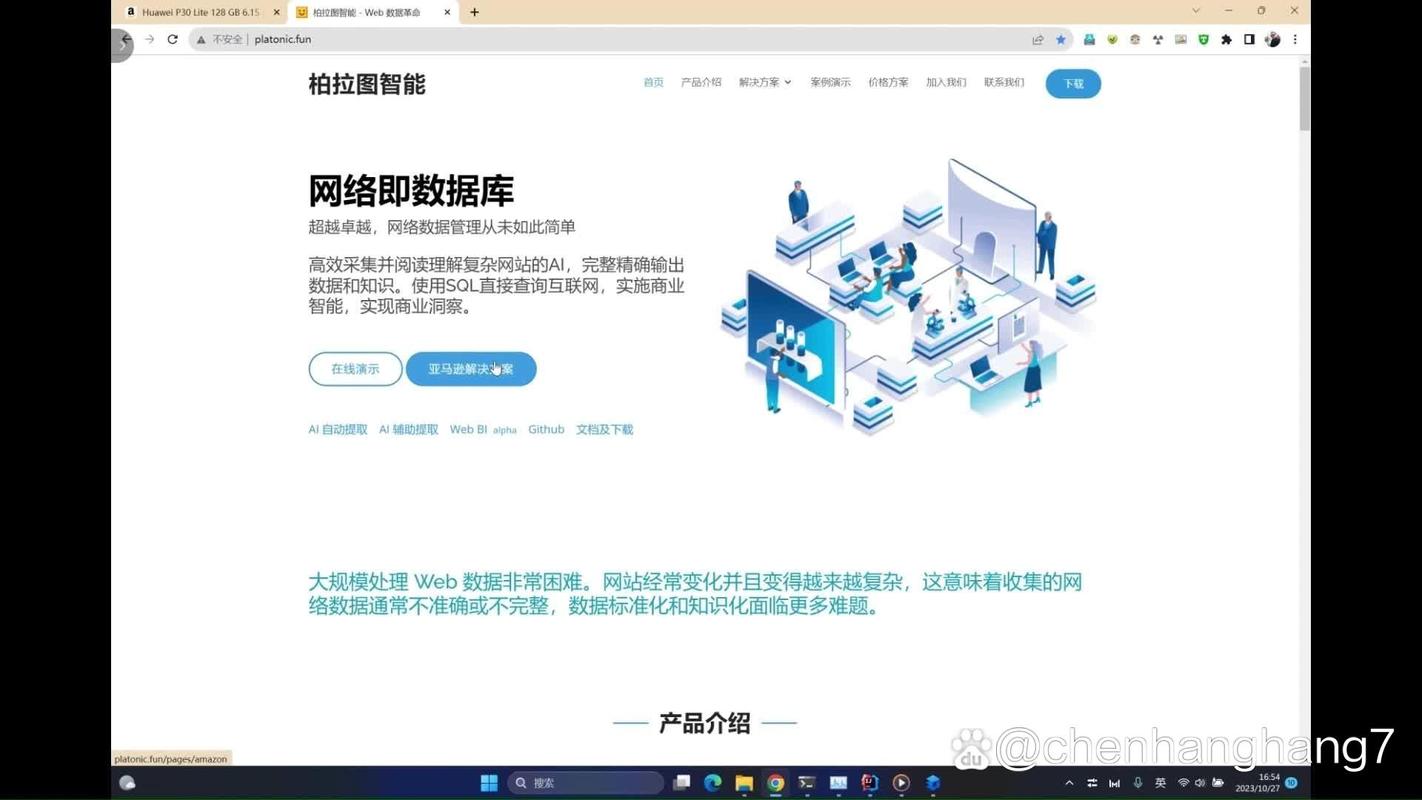1422x800 pixels.
Task: Click the isometric office illustration
Action: (x=908, y=297)
